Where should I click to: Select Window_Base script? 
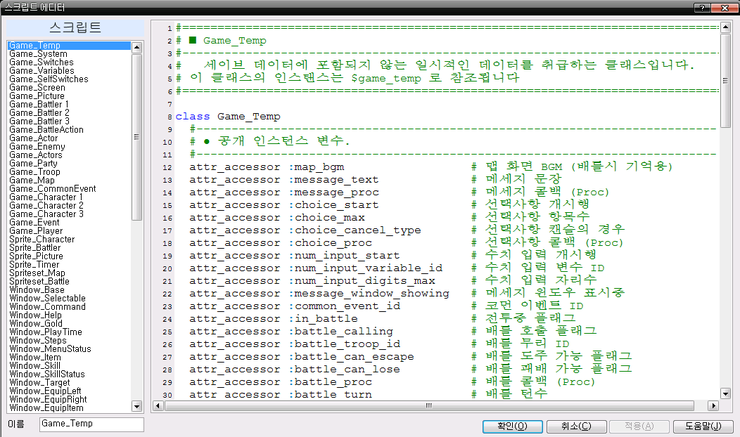[69, 290]
